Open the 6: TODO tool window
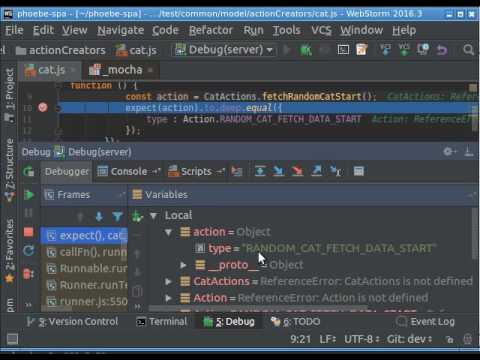 (x=295, y=322)
